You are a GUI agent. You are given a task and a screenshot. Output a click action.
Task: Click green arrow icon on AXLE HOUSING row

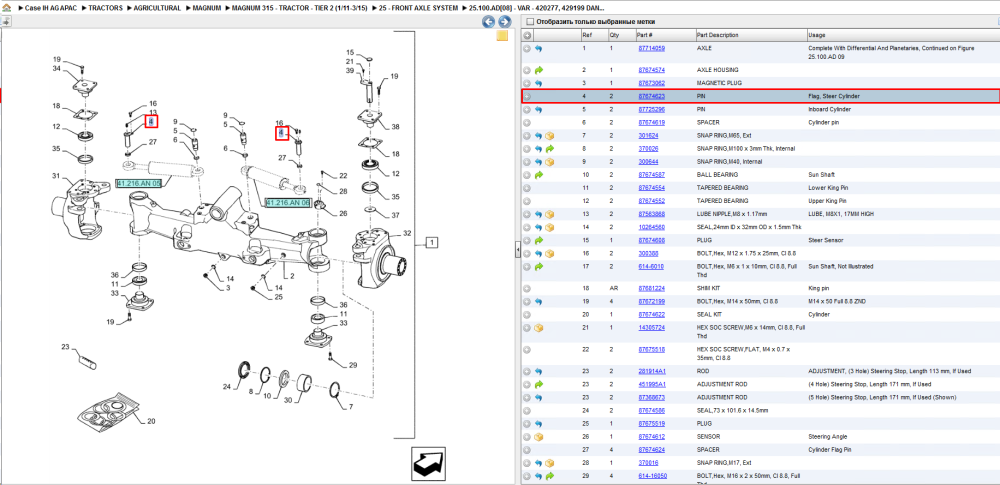[x=538, y=70]
